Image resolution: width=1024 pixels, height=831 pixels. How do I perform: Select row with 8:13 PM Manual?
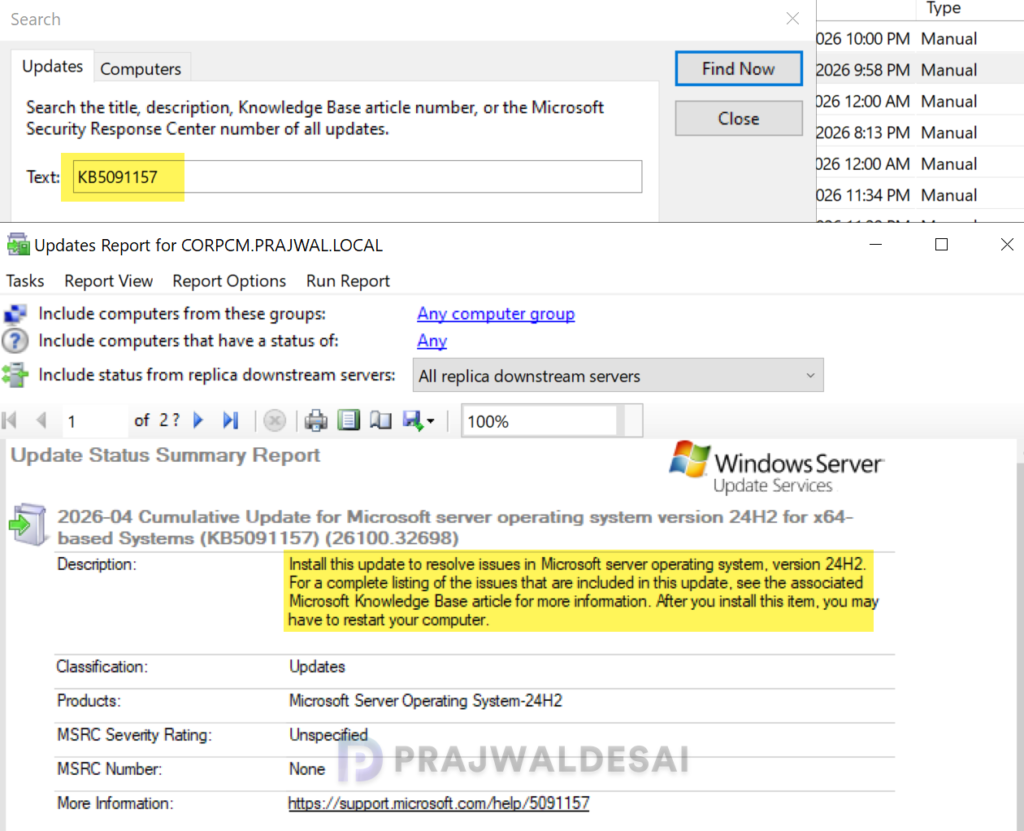pyautogui.click(x=920, y=133)
